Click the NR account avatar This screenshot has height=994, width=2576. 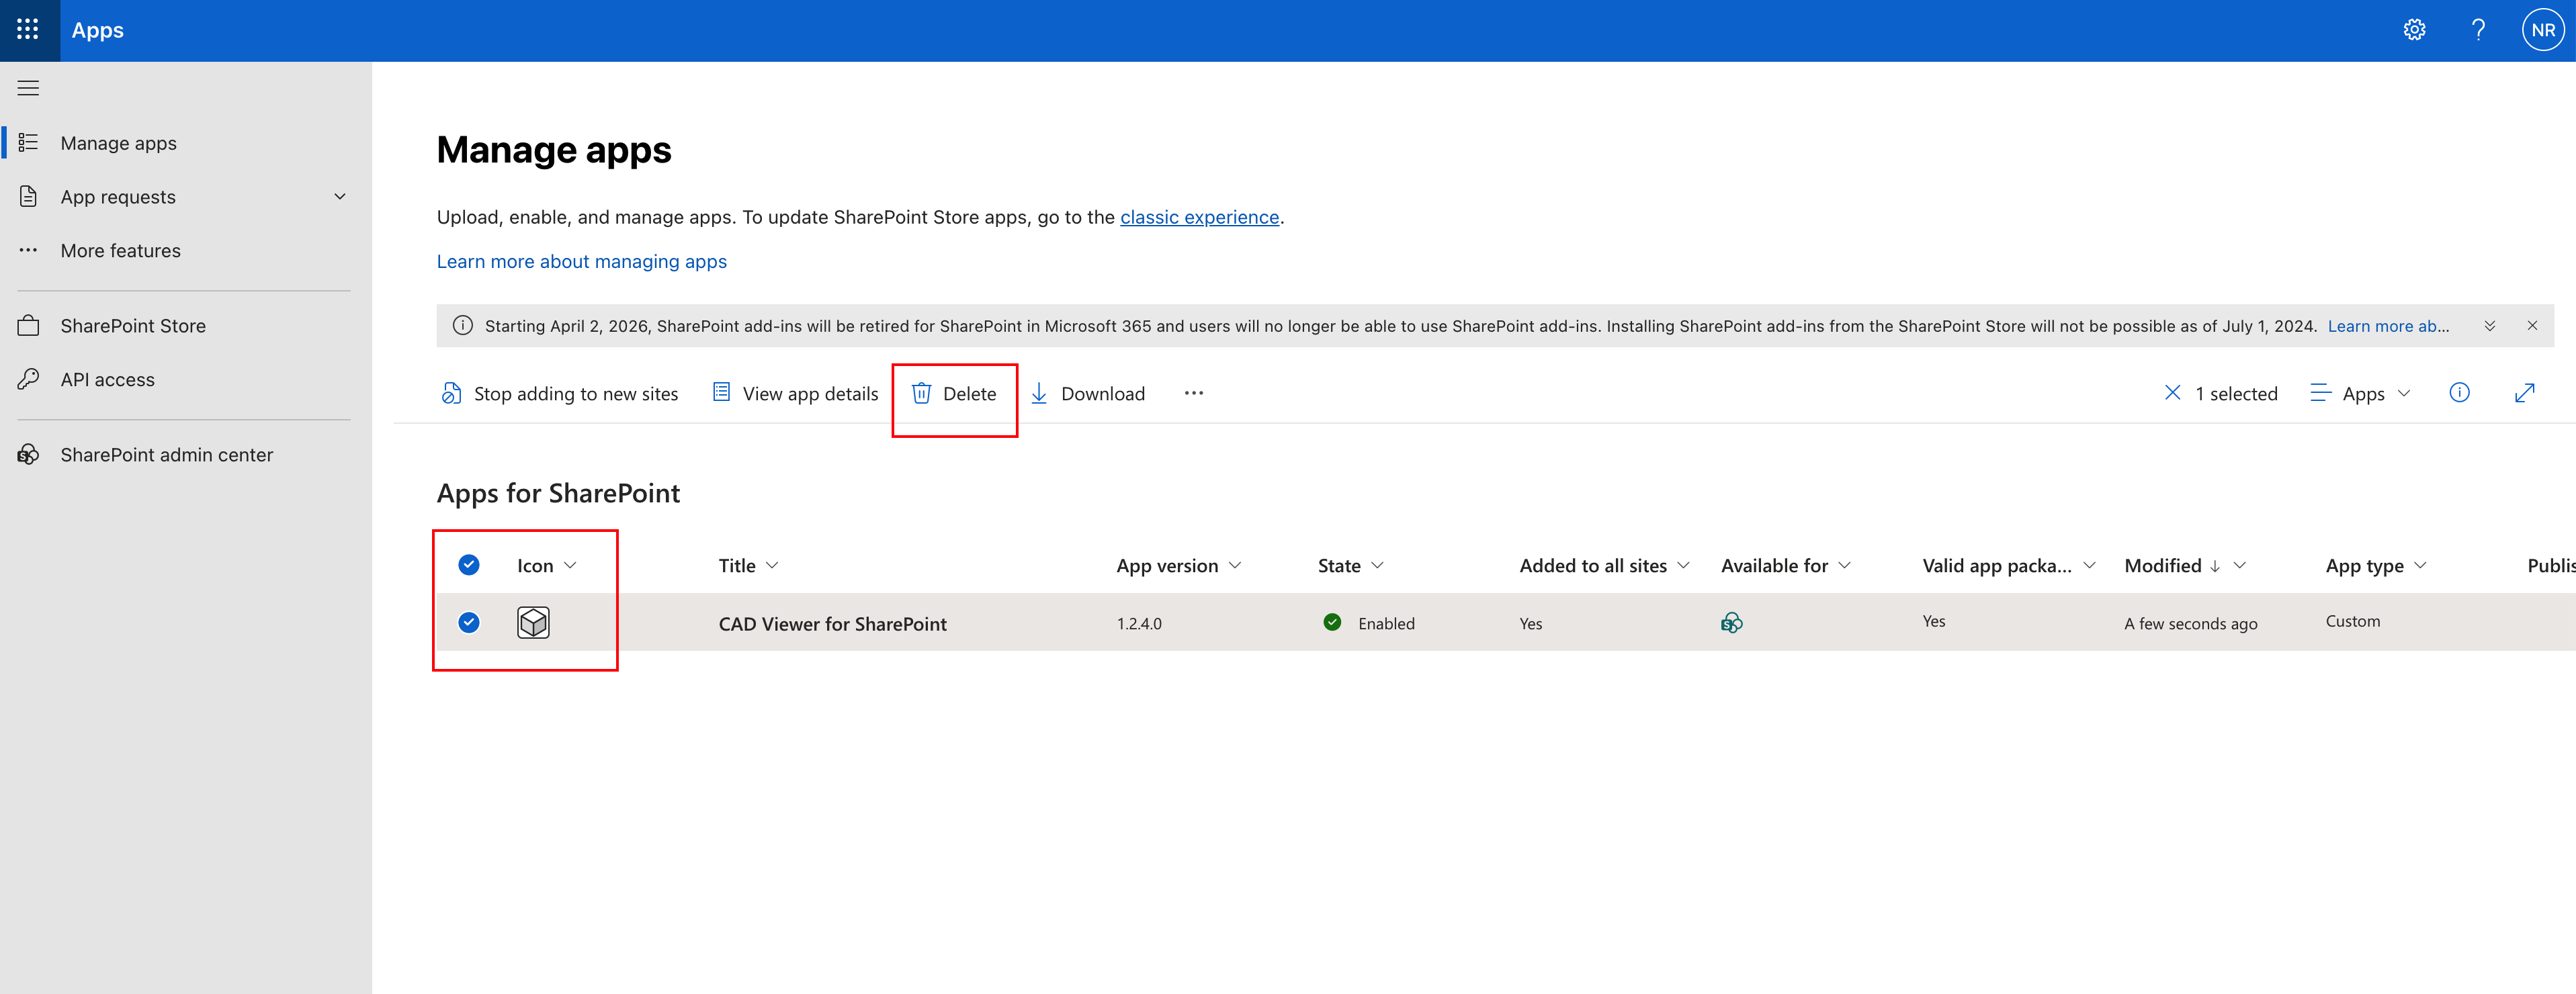pyautogui.click(x=2543, y=29)
